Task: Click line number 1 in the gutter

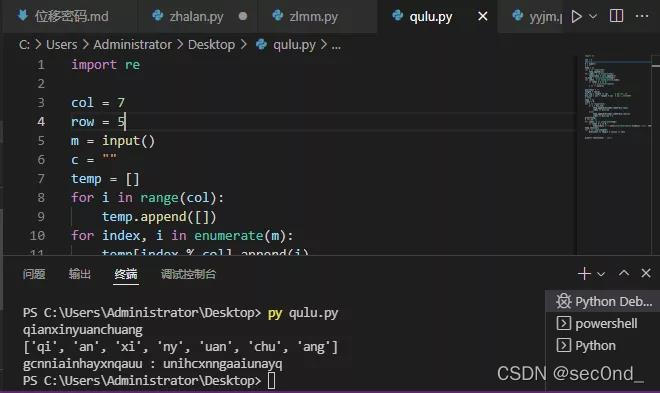Action: click(41, 65)
